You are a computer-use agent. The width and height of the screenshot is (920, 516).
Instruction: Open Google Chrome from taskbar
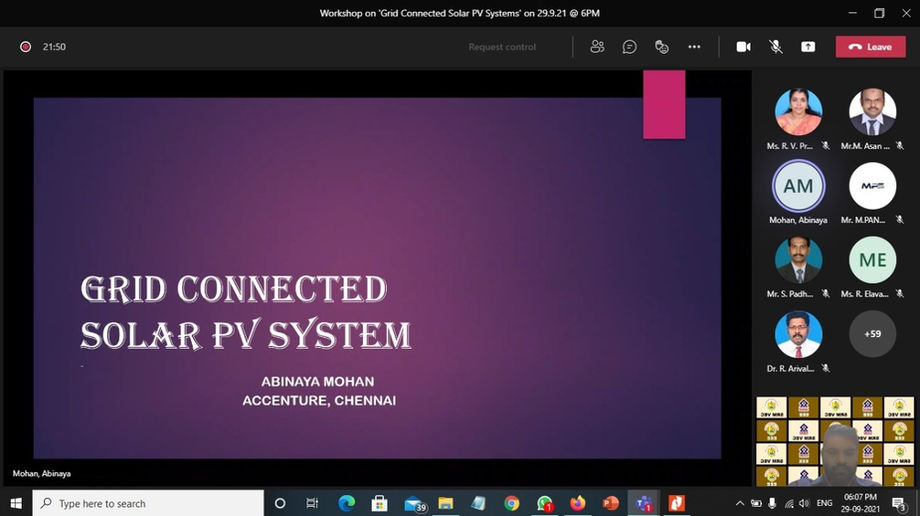click(x=512, y=503)
